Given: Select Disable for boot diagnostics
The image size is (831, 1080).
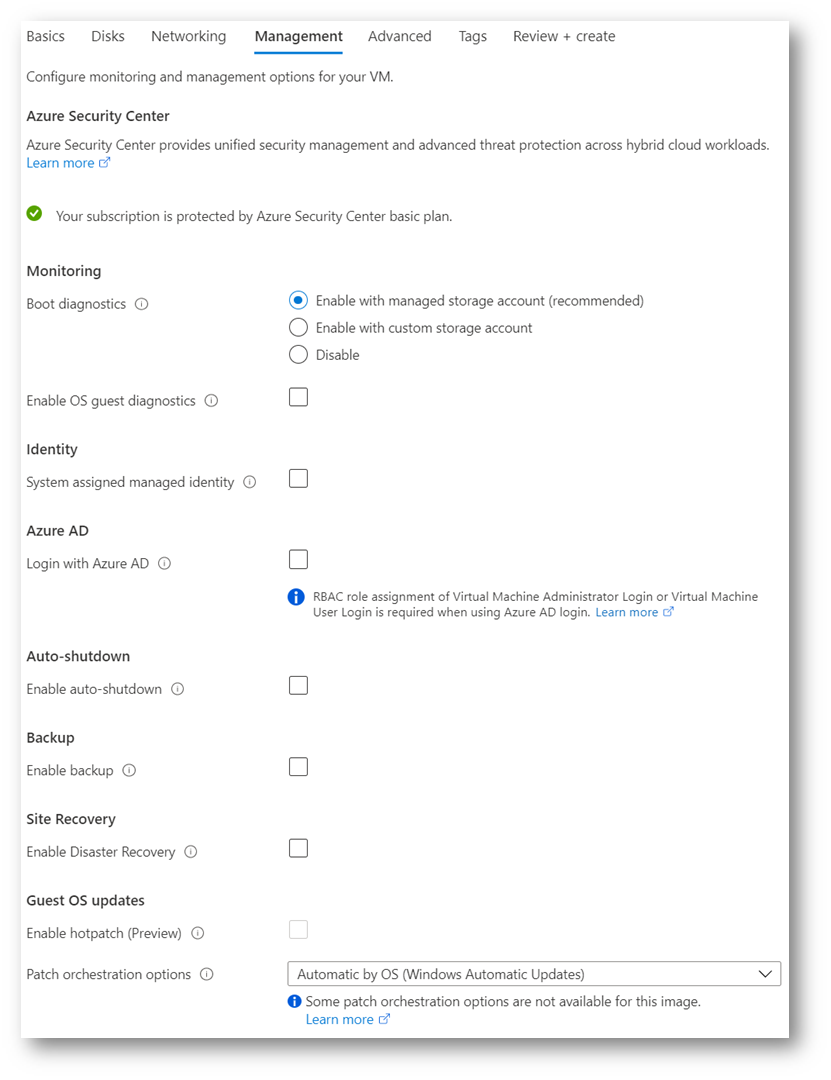Looking at the screenshot, I should 298,354.
